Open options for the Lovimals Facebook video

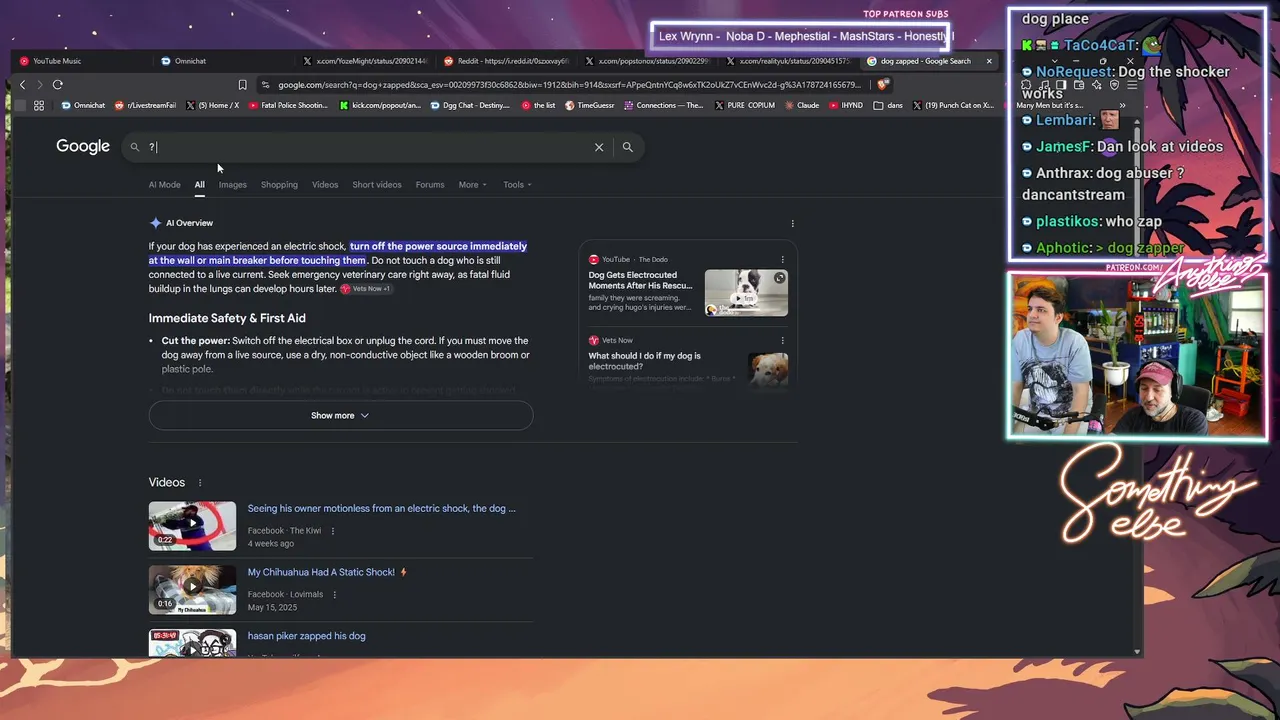coord(334,594)
